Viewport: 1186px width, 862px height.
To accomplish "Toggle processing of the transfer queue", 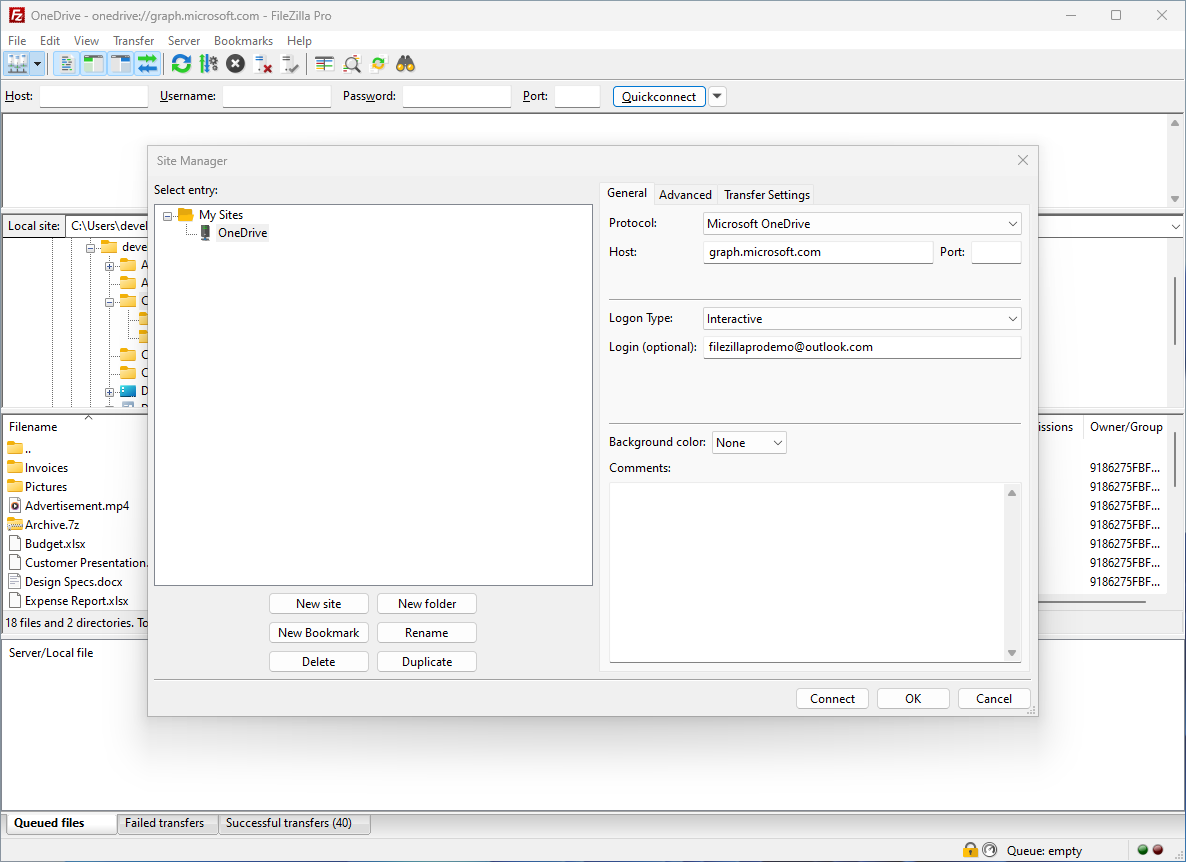I will (208, 63).
